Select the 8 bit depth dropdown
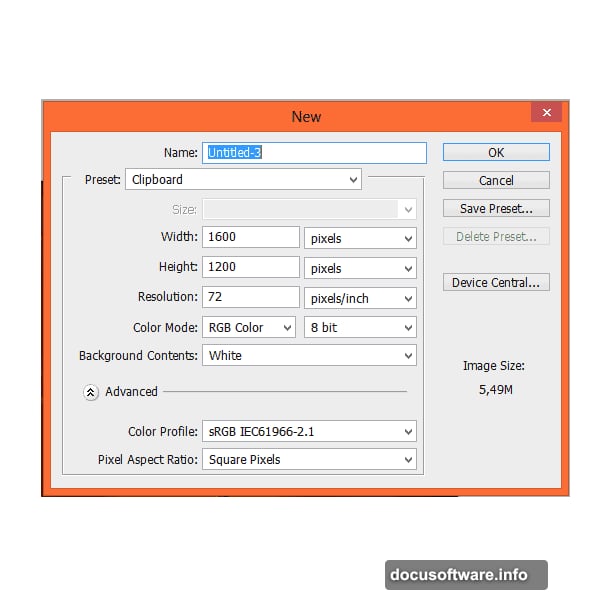The height and width of the screenshot is (600, 600). 360,328
